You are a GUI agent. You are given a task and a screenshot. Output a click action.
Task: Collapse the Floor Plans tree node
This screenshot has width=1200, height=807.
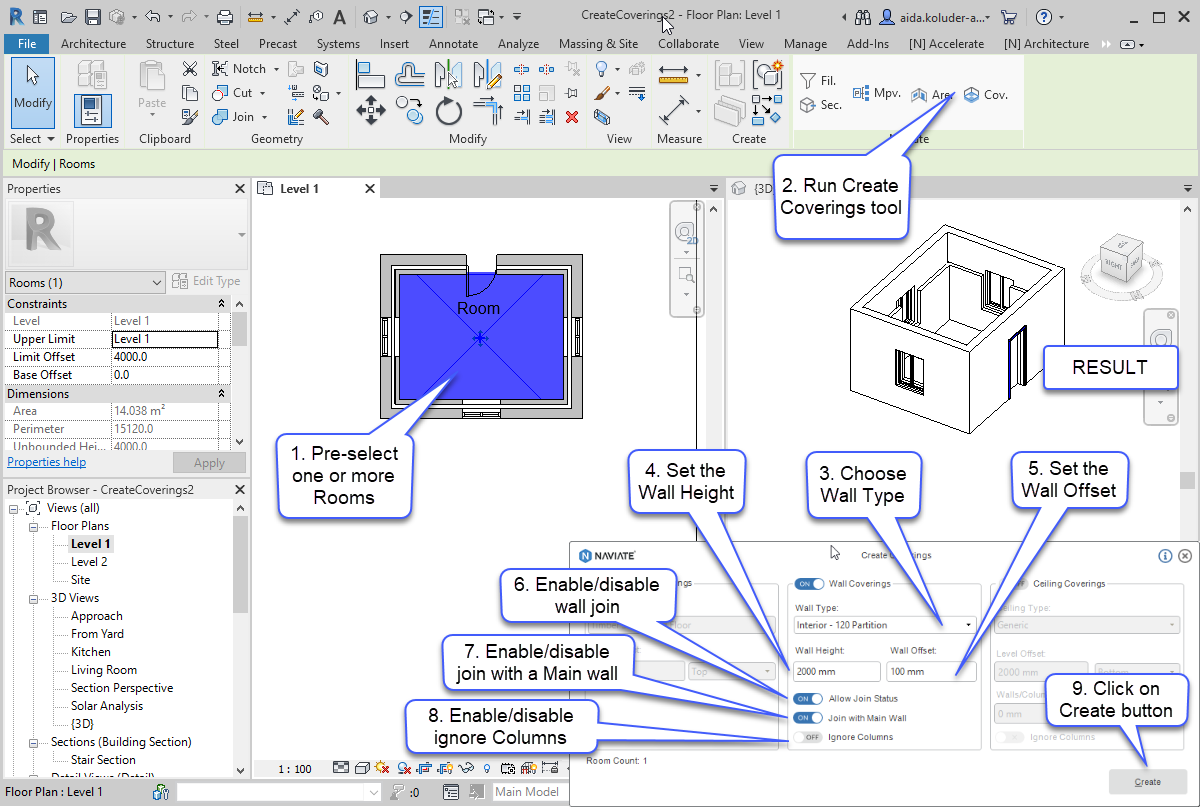tap(33, 526)
